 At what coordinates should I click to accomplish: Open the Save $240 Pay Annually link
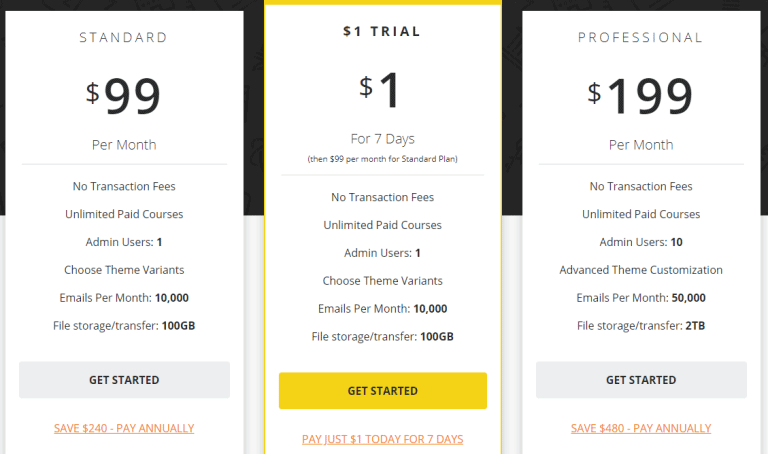pos(124,428)
